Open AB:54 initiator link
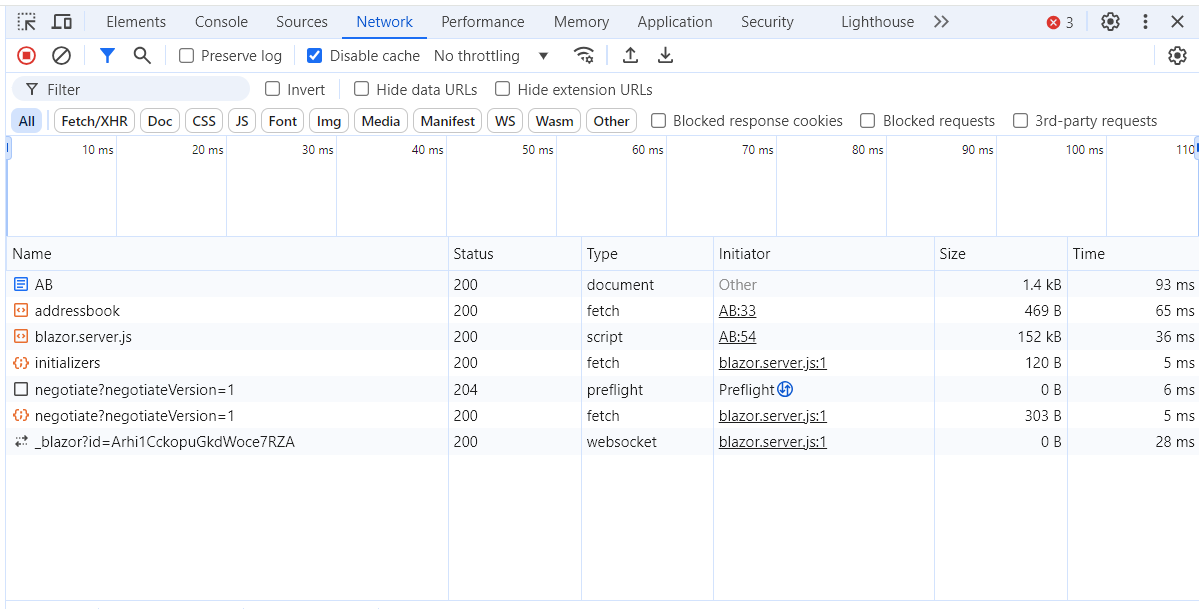Screen dimensions: 1199x609 tap(737, 337)
